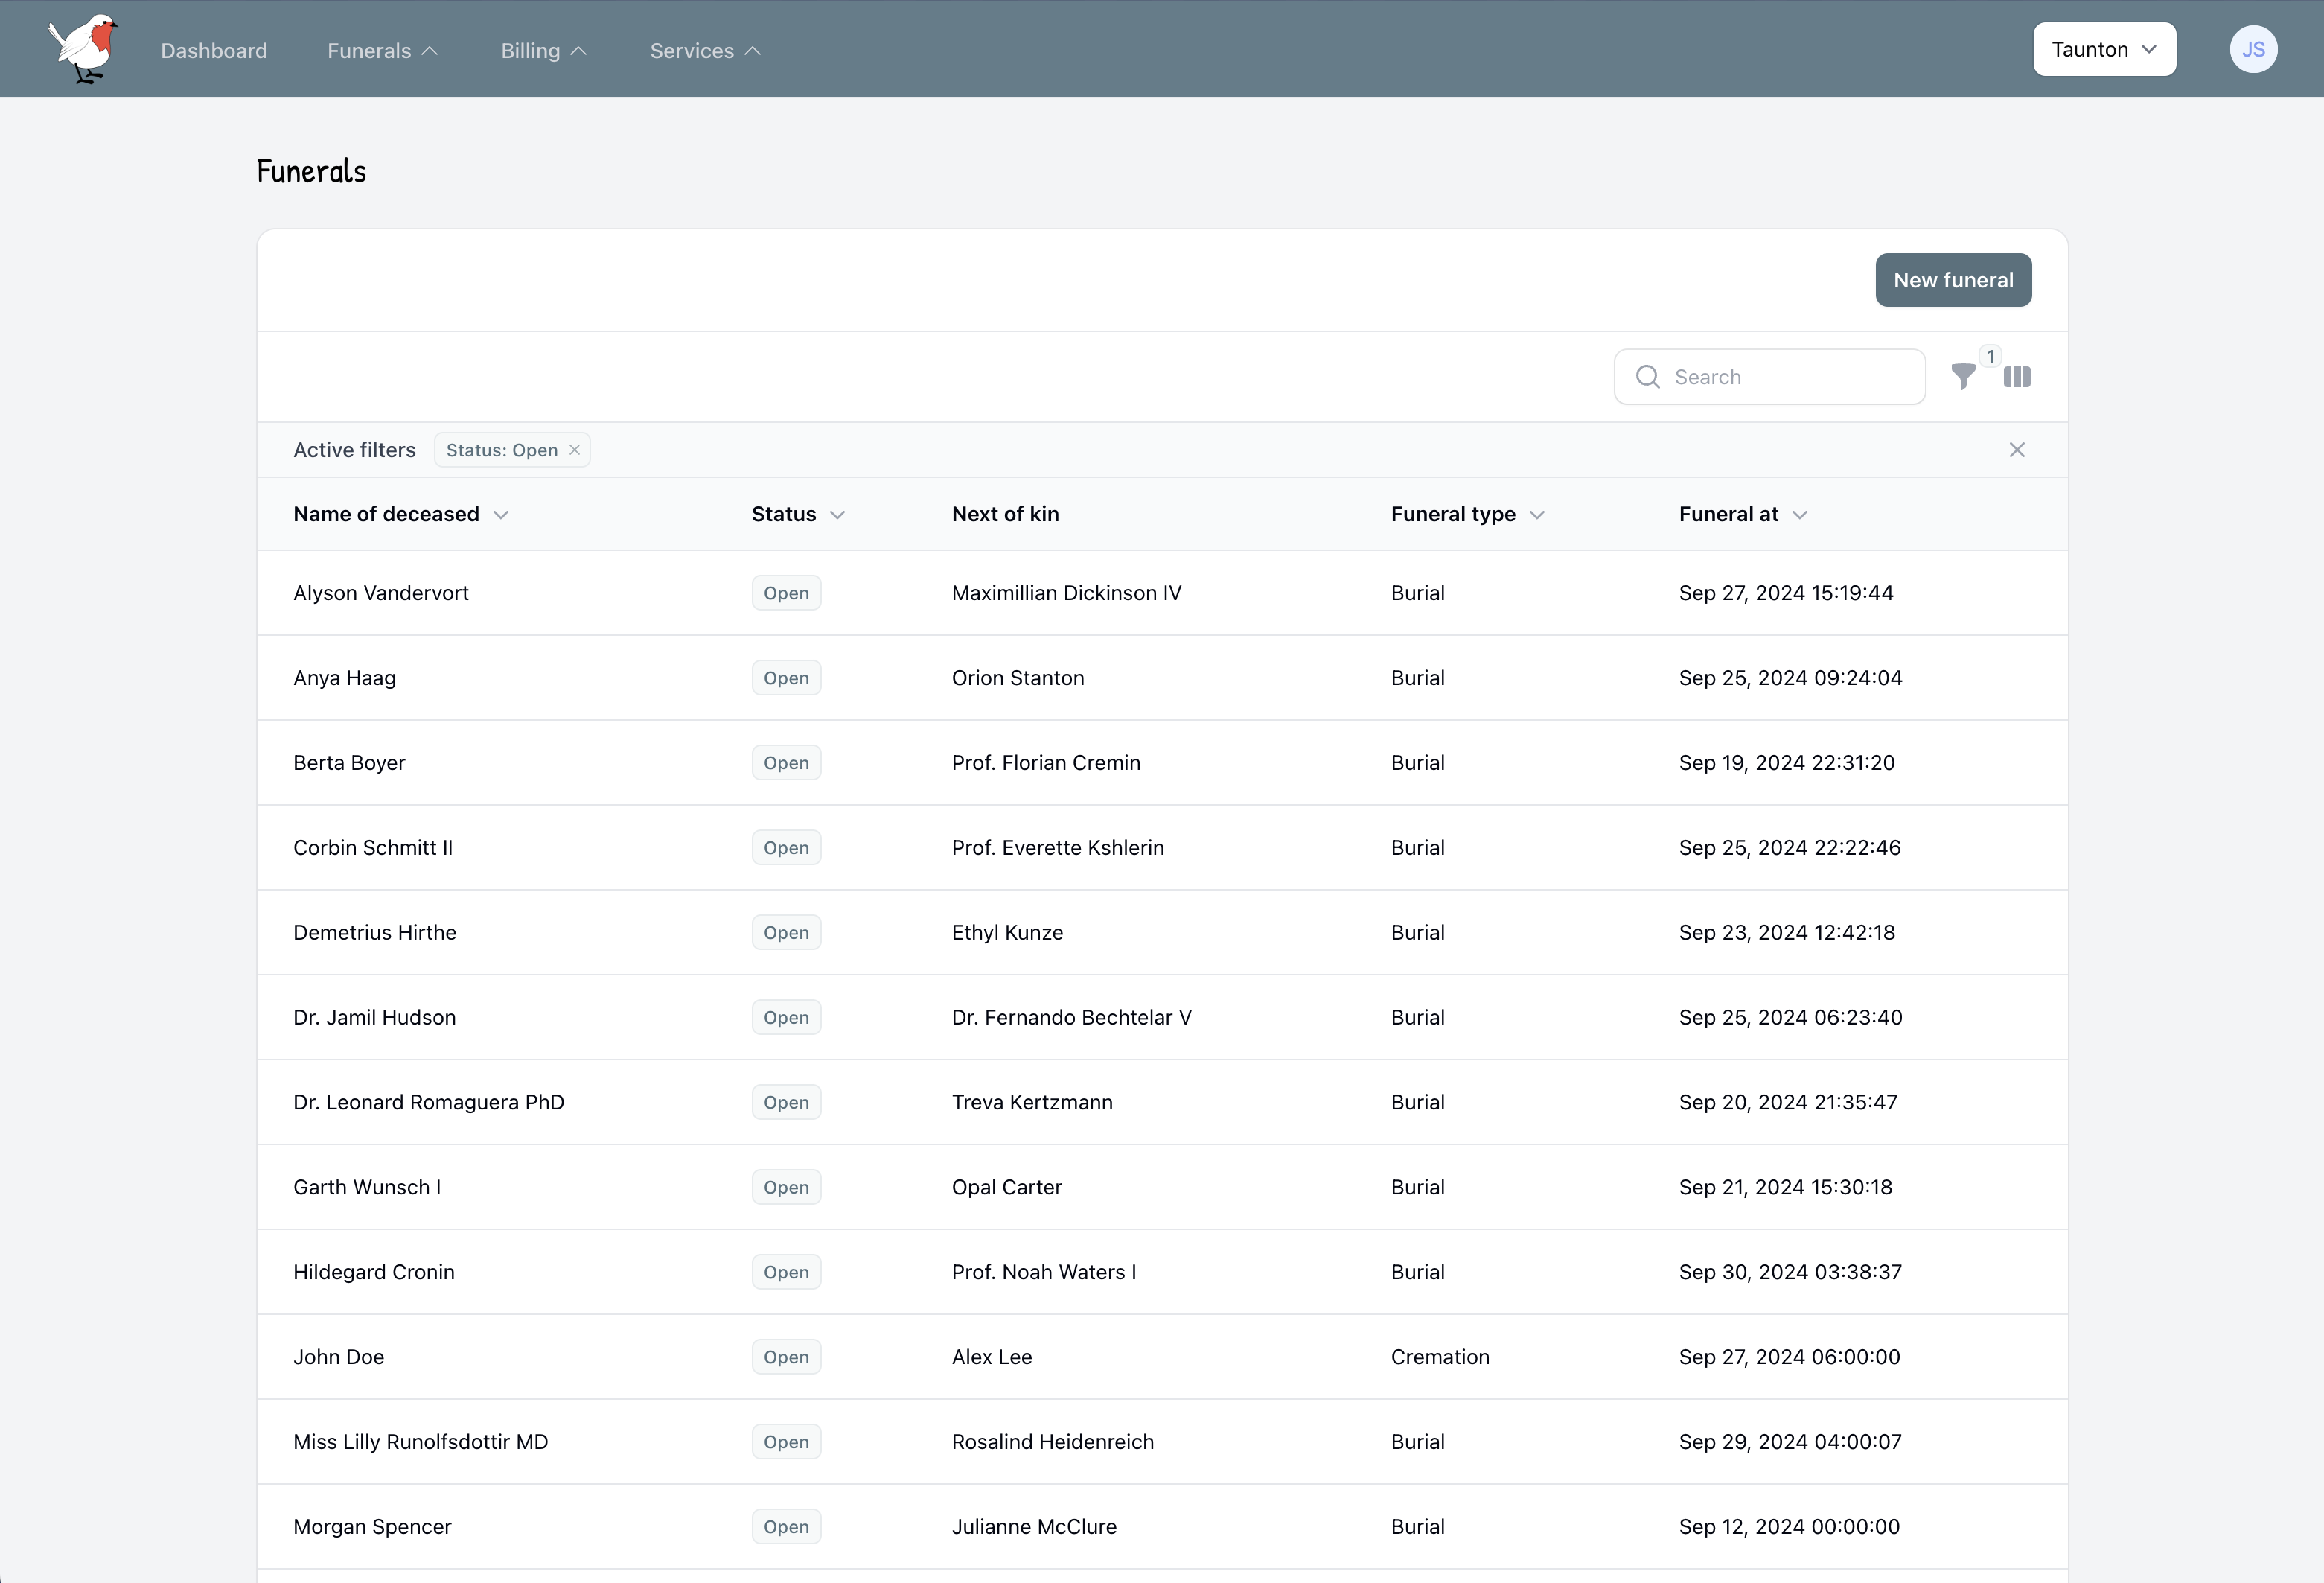Toggle columns with the column layout icon
2324x1583 pixels.
2017,377
